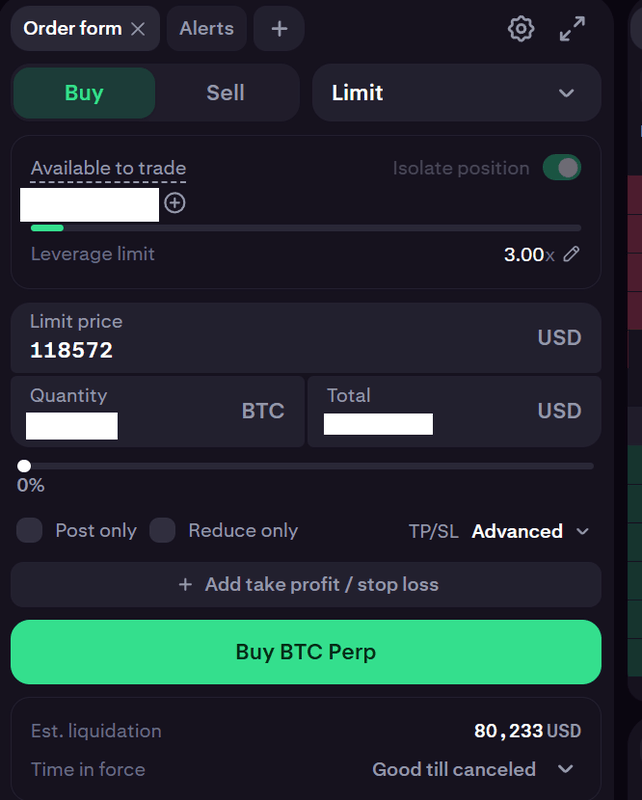Click Add take profit / stop loss
642x800 pixels.
point(306,585)
